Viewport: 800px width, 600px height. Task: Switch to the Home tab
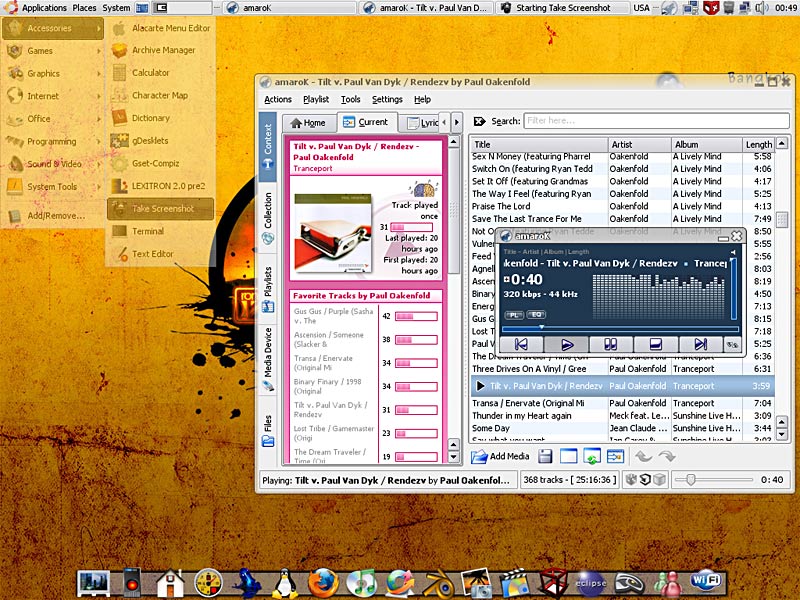(308, 123)
